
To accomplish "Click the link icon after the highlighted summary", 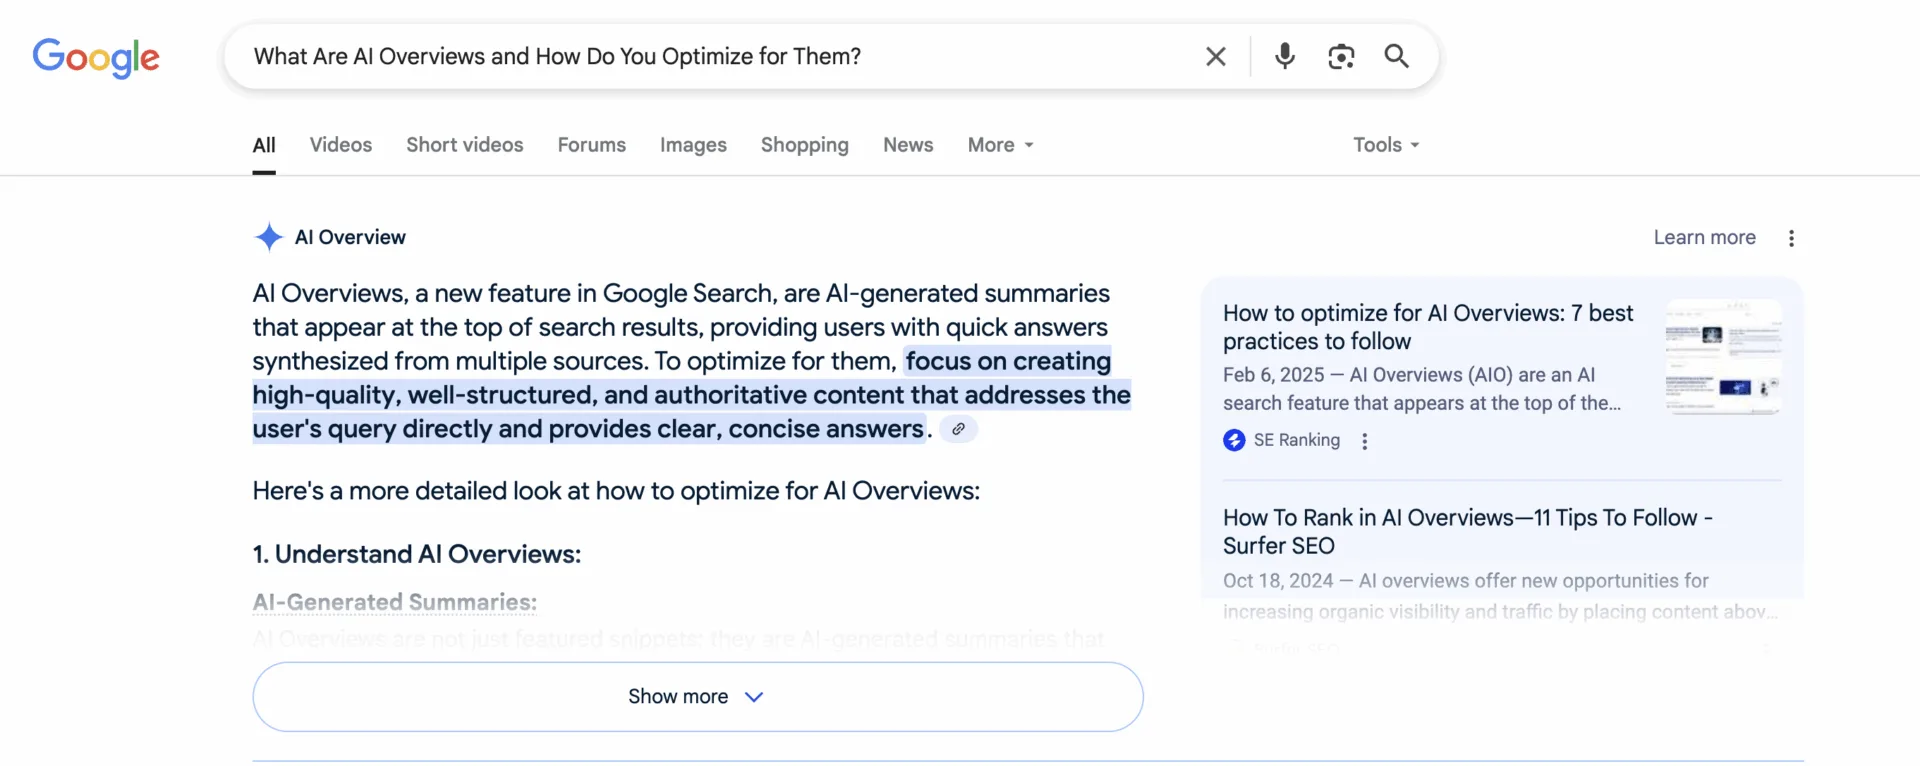I will tap(958, 429).
